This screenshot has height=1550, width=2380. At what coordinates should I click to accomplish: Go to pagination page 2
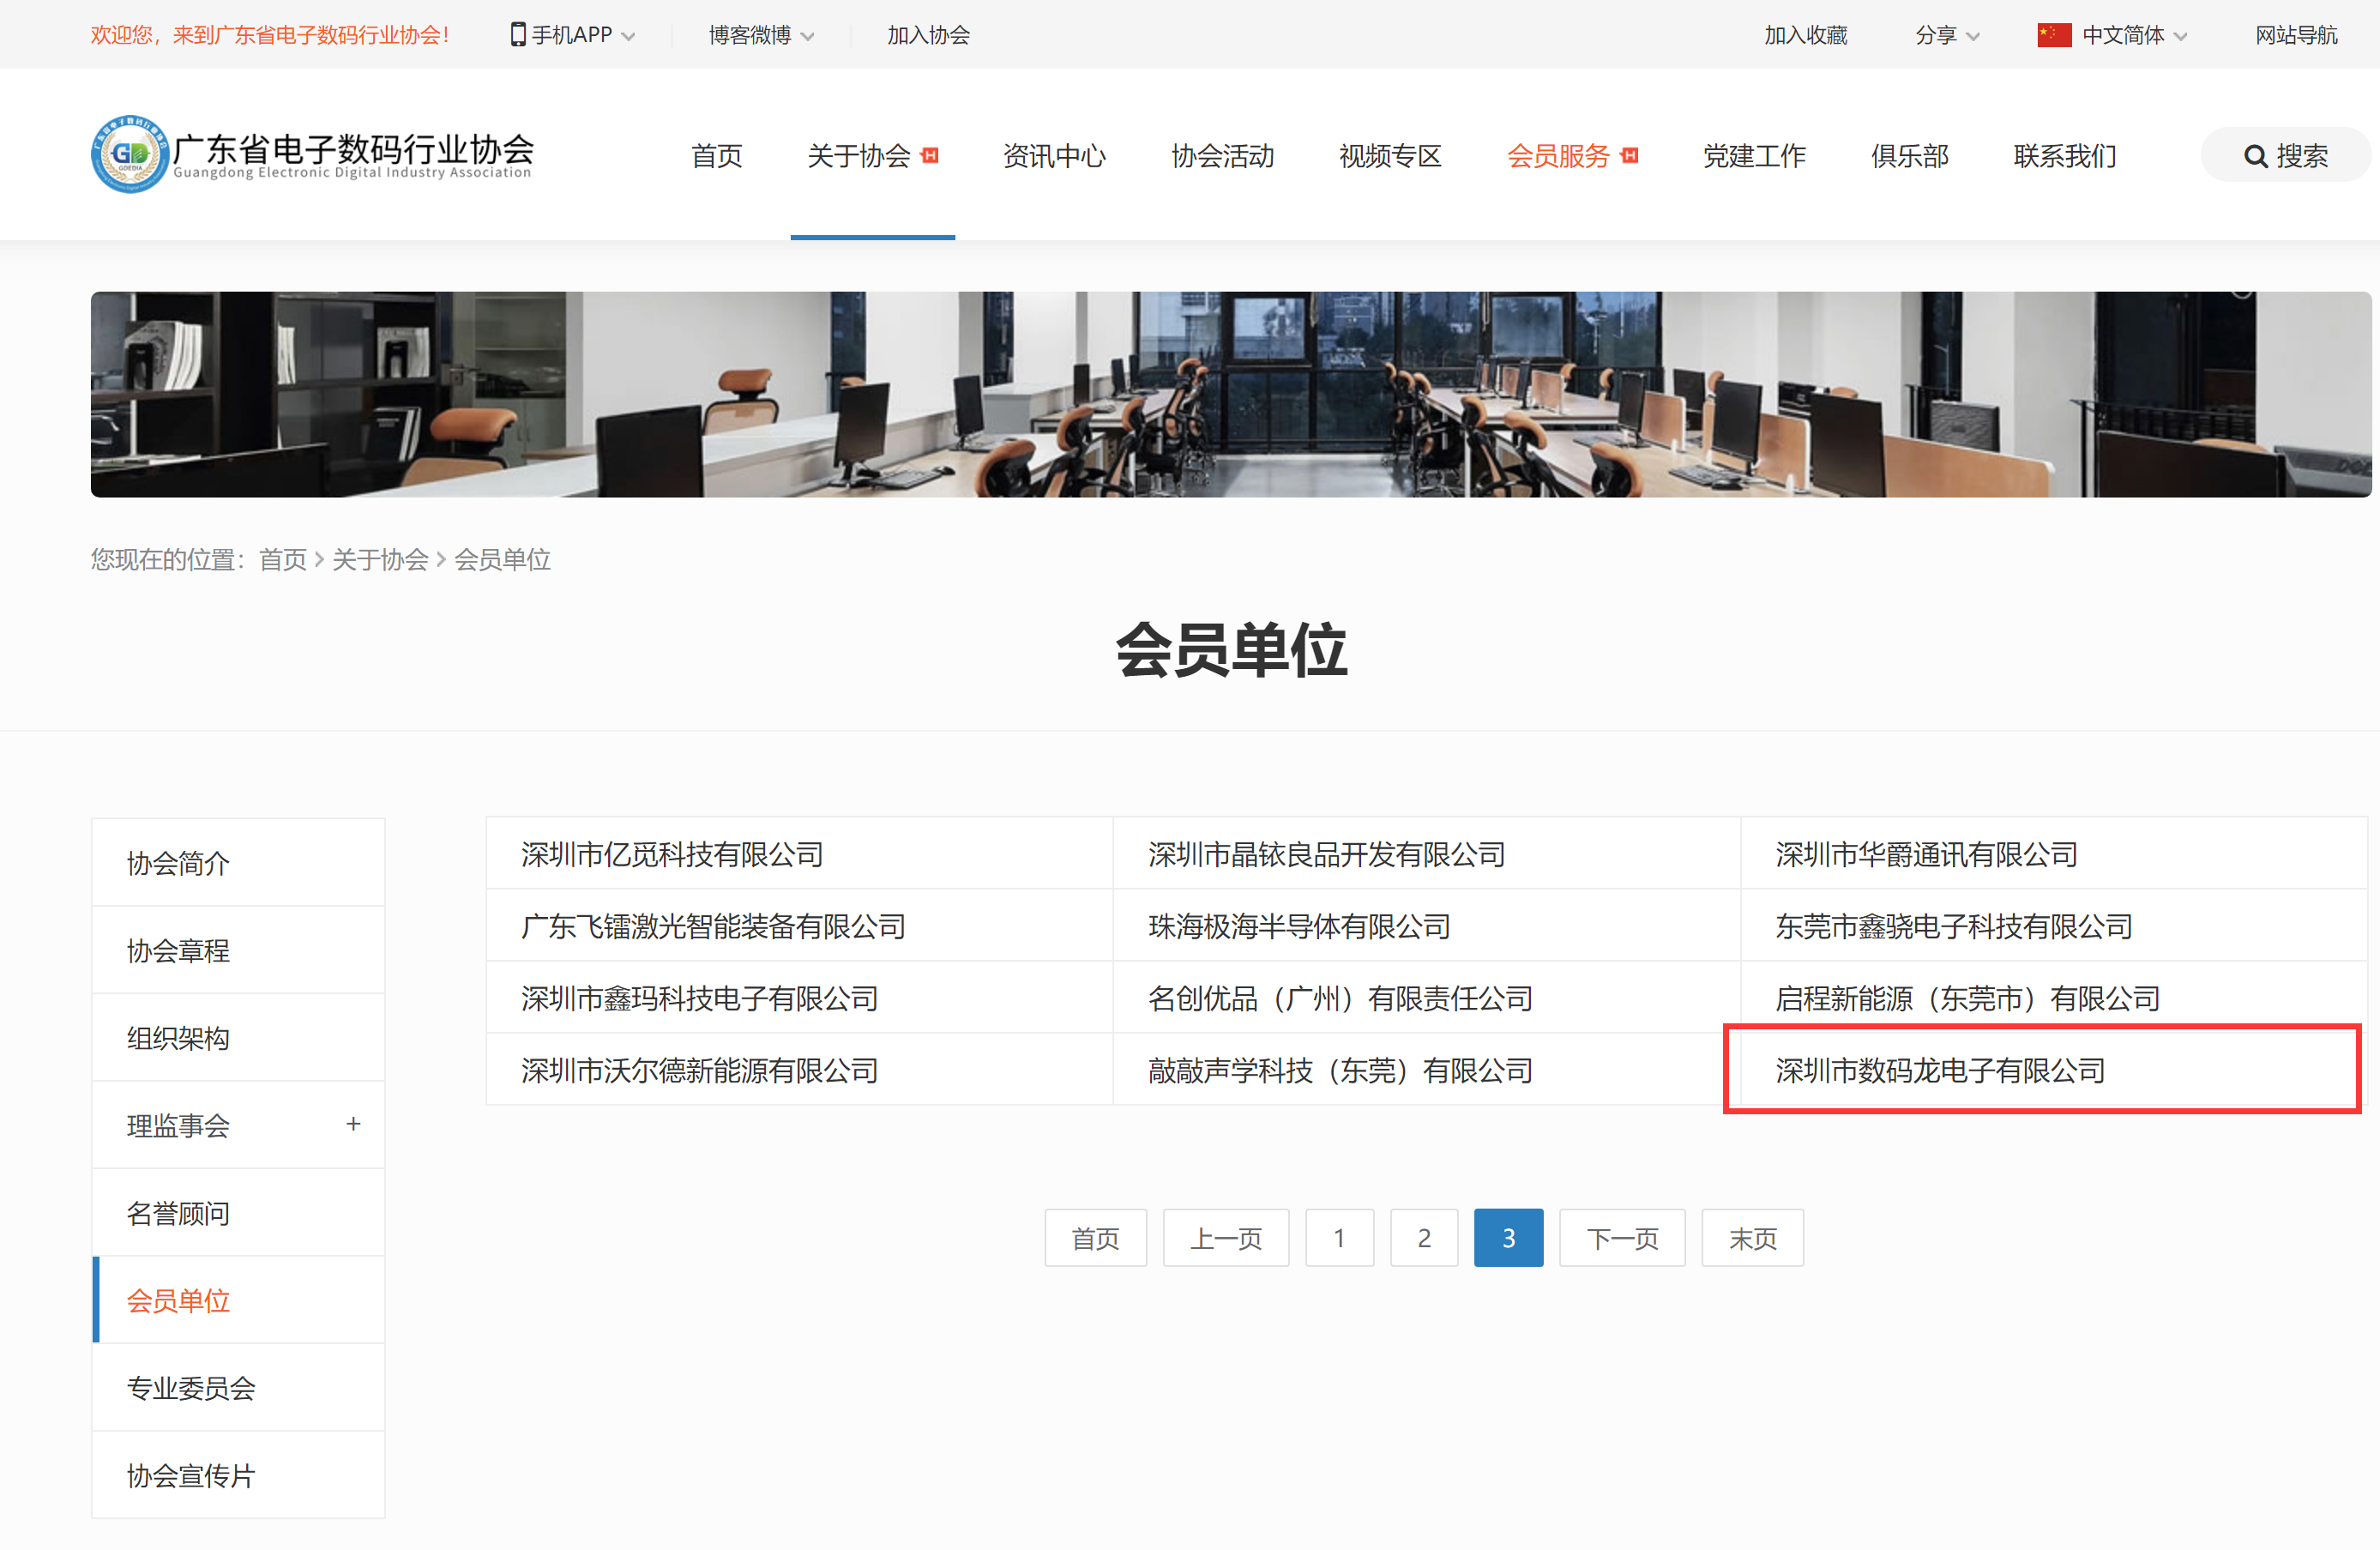[x=1424, y=1237]
